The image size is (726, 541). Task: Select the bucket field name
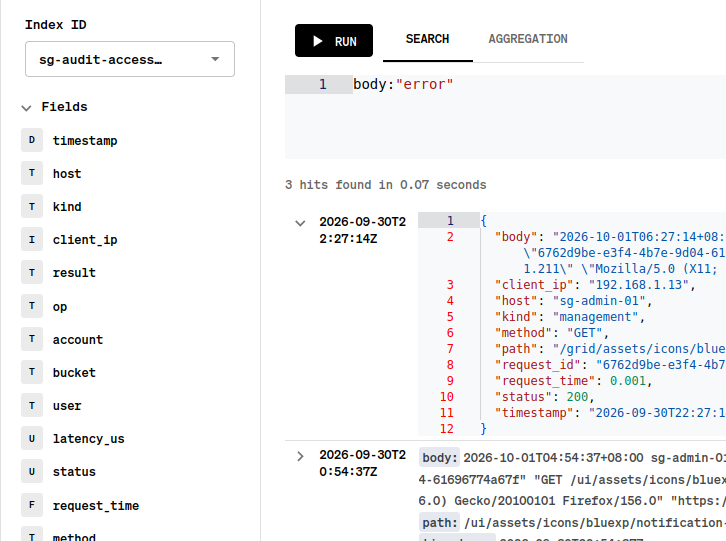pos(74,372)
